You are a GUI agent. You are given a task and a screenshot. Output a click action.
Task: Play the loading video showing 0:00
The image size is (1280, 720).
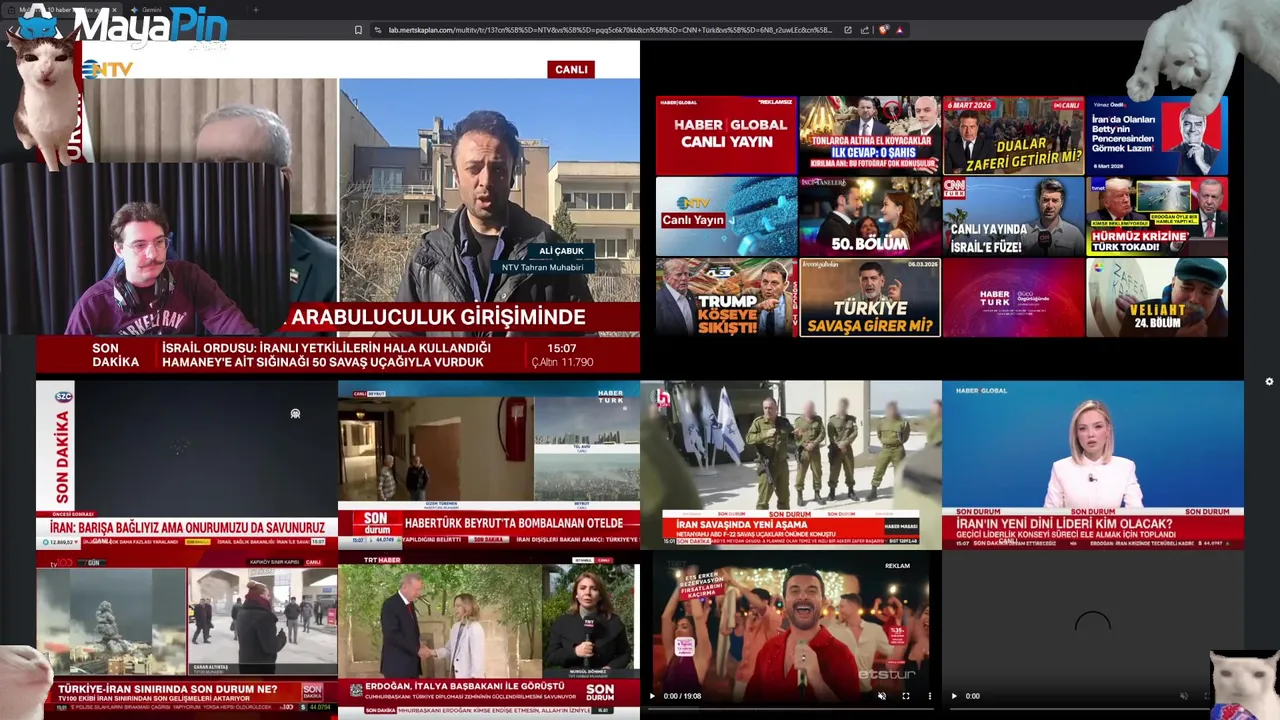[x=954, y=696]
